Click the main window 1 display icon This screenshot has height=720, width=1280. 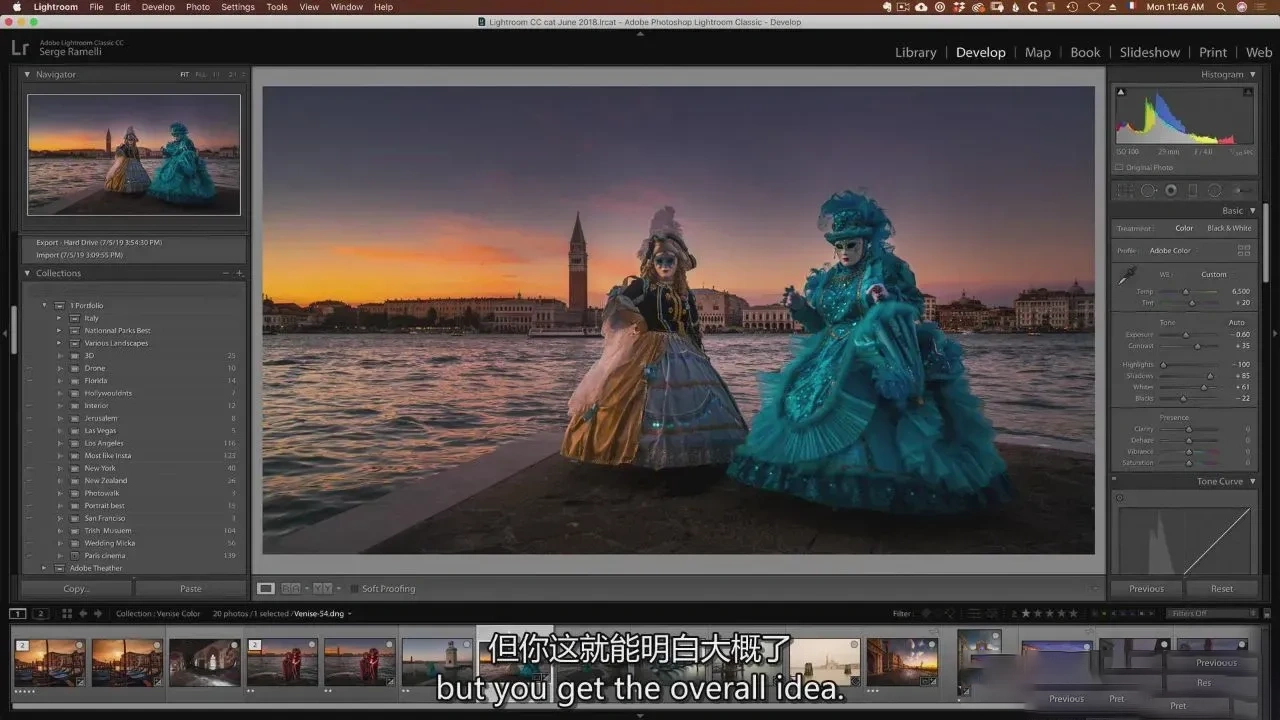[x=18, y=613]
